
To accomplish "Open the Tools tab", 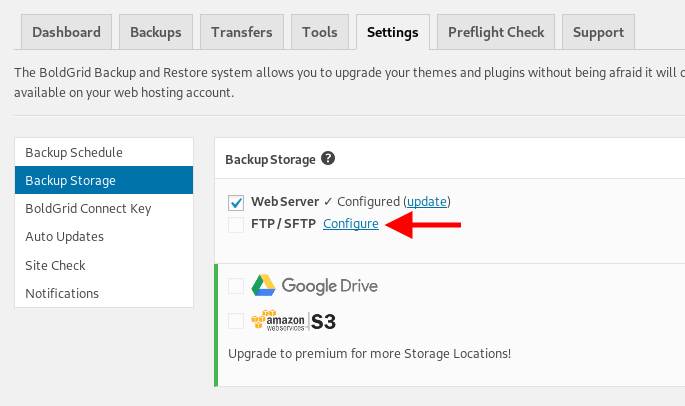I will point(320,32).
